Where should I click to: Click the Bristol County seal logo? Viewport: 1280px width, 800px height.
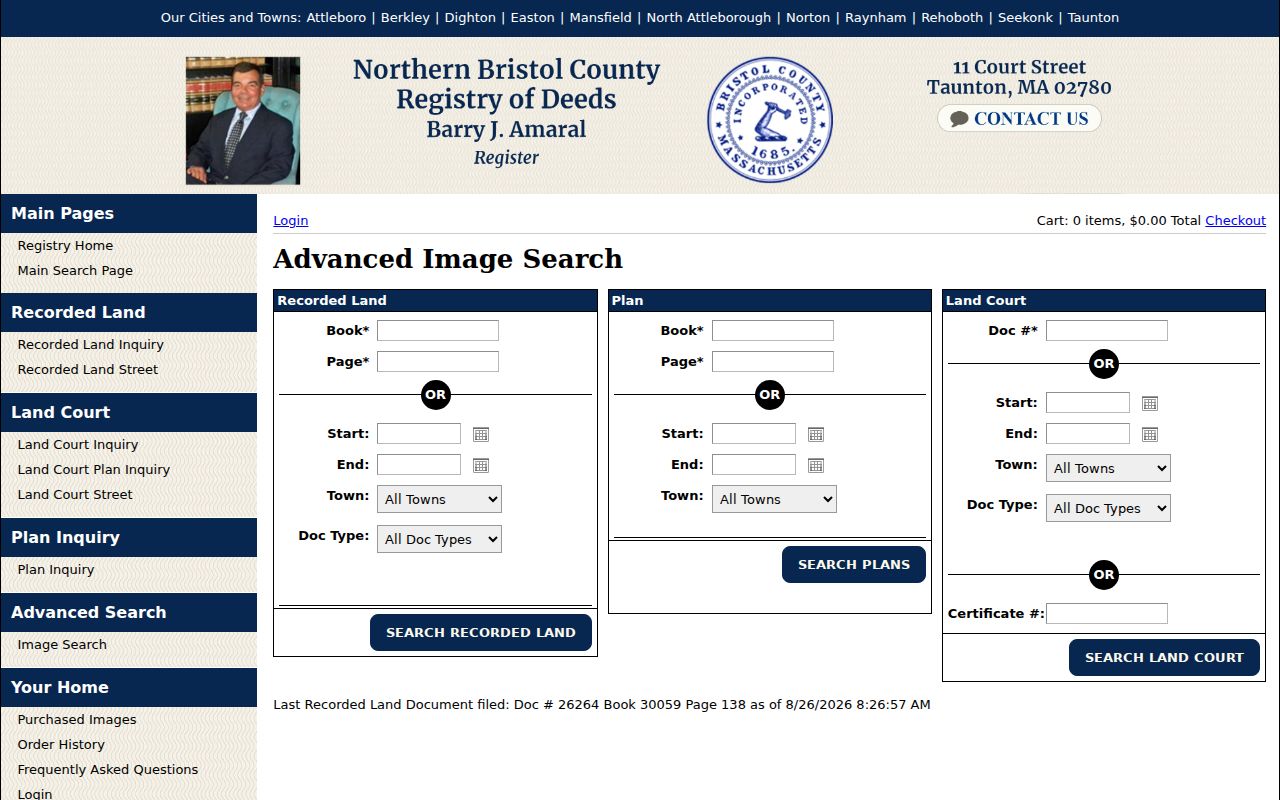770,120
